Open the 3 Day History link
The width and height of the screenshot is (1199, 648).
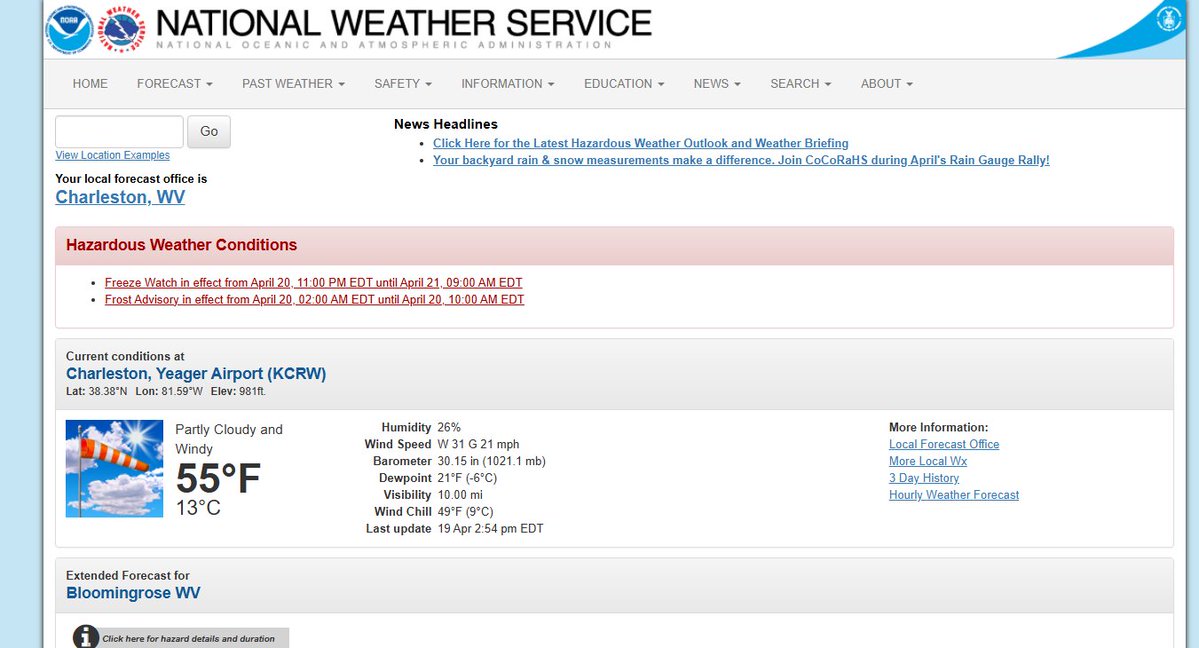924,477
